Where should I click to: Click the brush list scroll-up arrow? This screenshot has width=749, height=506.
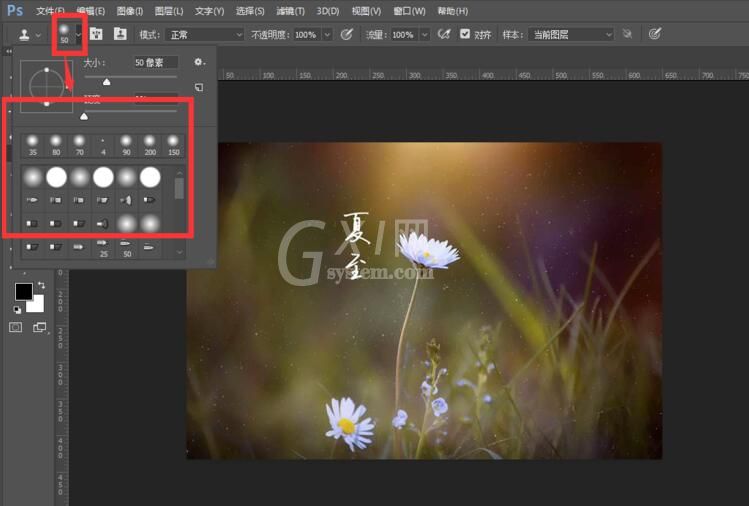point(180,173)
